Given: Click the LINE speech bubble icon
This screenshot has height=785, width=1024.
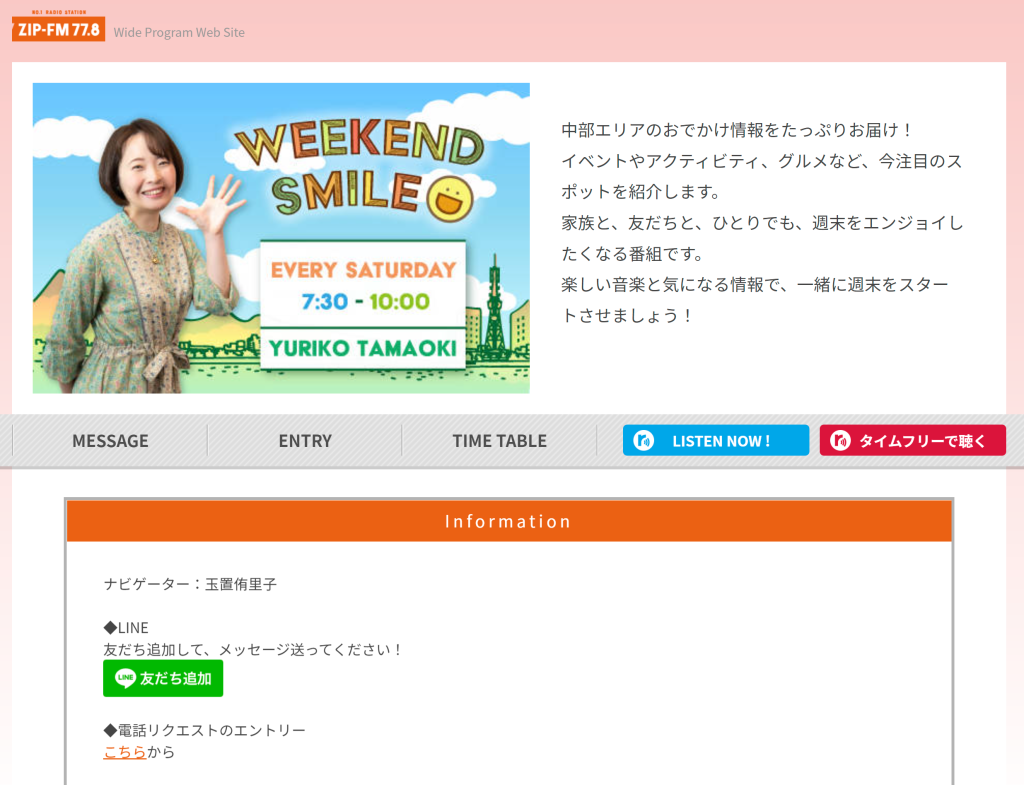Looking at the screenshot, I should 125,678.
